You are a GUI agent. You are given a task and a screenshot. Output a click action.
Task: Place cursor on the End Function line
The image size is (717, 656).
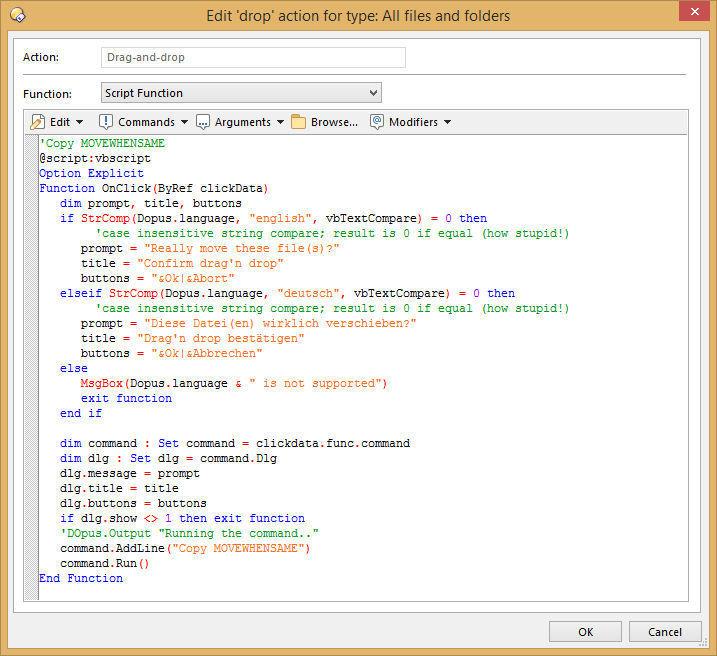[81, 578]
